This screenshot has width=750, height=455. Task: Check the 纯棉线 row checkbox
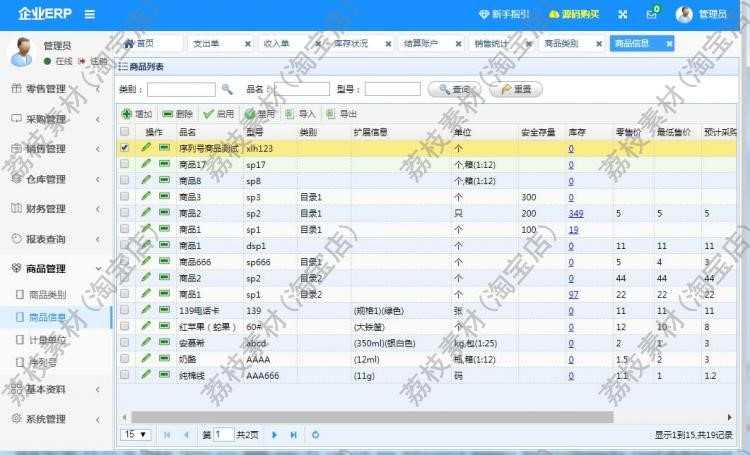[125, 375]
